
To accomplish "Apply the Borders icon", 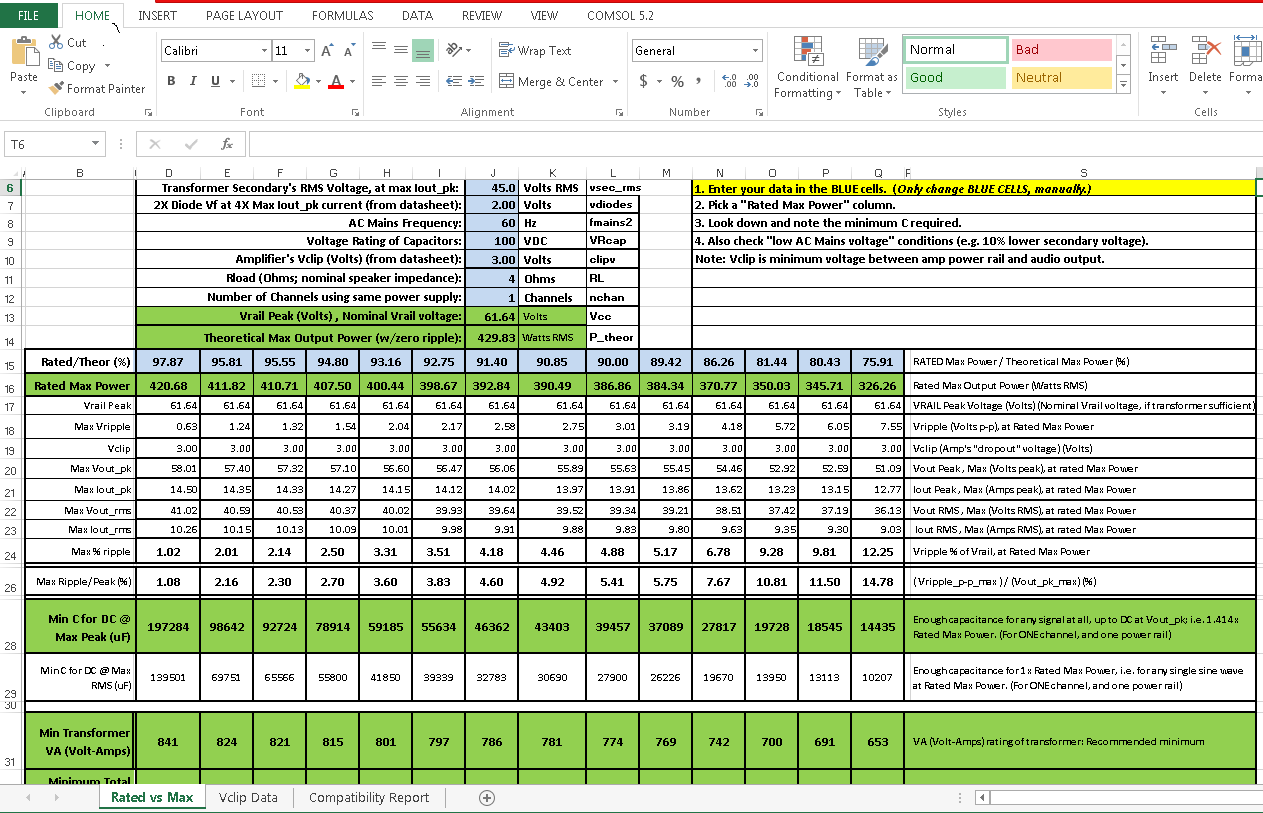I will 258,81.
